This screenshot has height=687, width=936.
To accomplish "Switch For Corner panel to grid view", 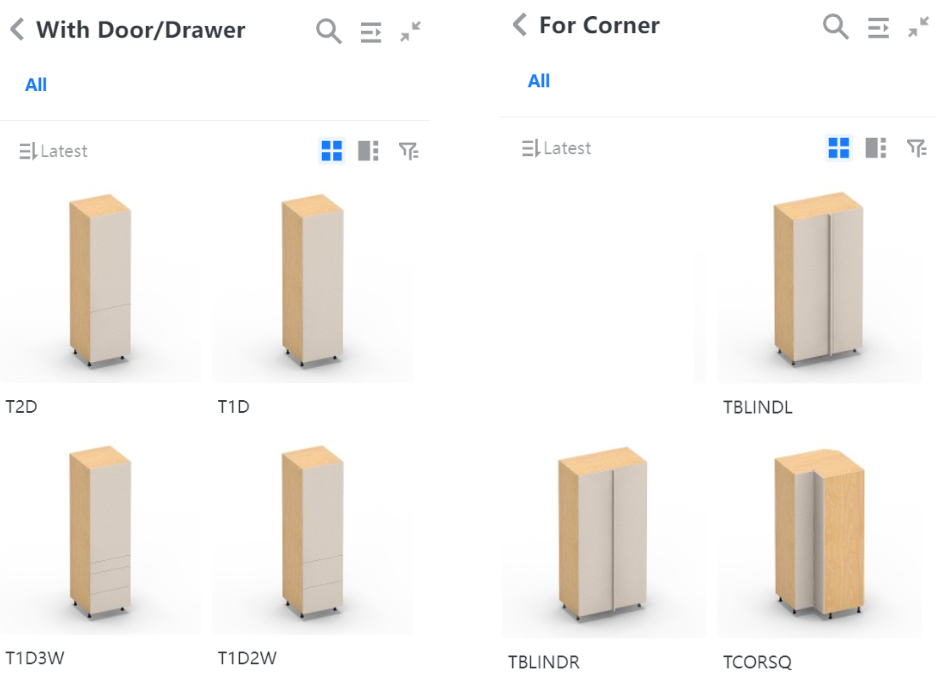I will [839, 147].
